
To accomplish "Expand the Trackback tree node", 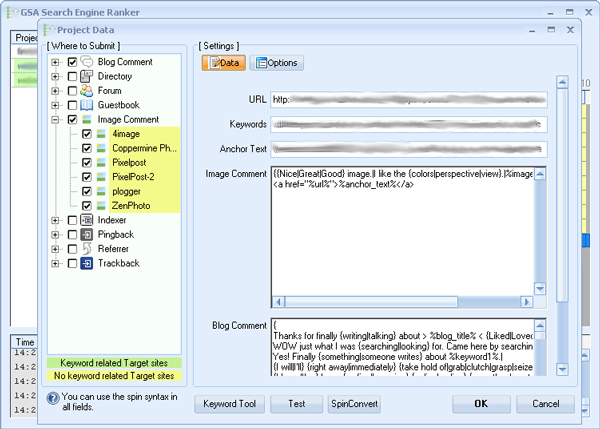I will click(x=55, y=263).
